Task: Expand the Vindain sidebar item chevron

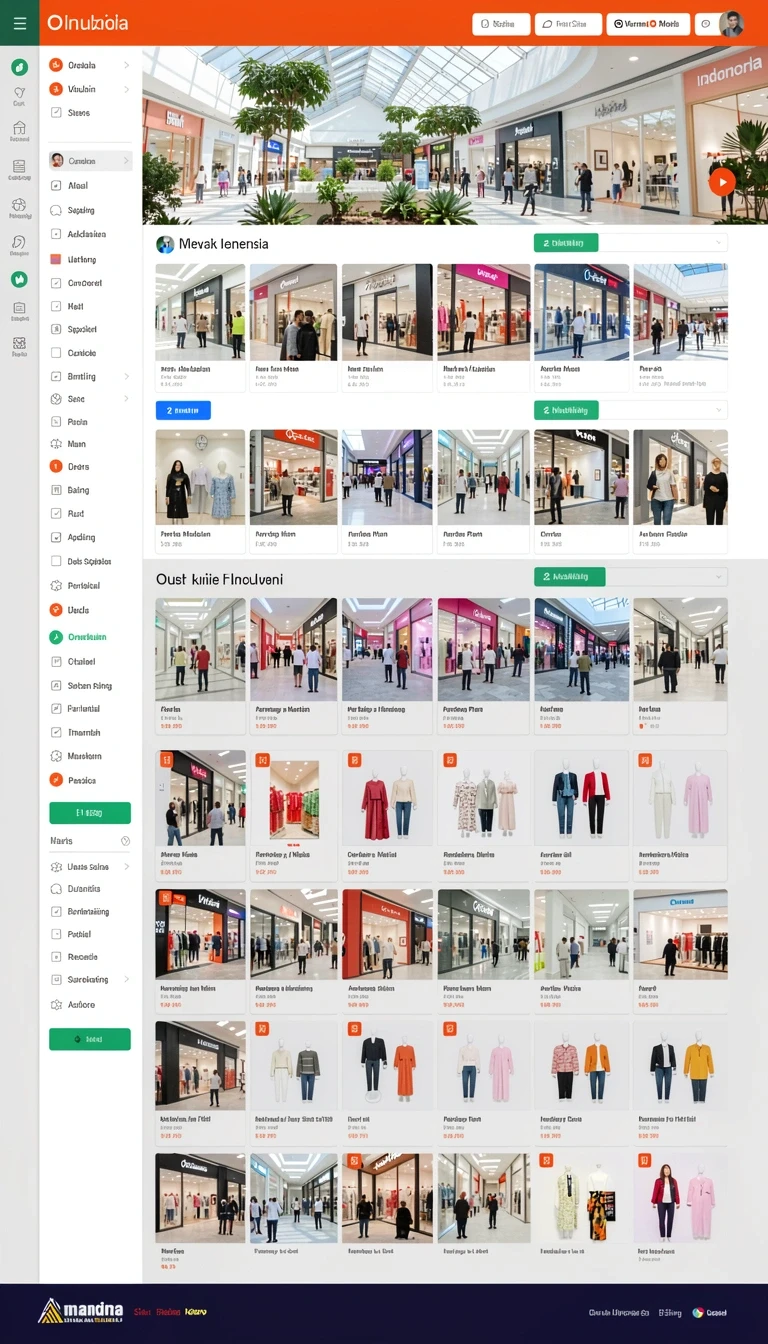Action: point(126,89)
